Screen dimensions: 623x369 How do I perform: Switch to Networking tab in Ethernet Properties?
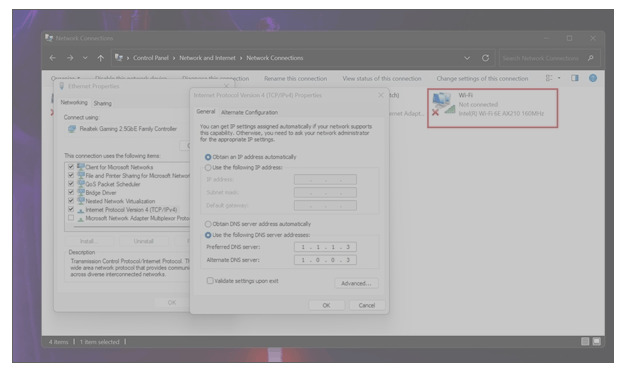tap(74, 102)
